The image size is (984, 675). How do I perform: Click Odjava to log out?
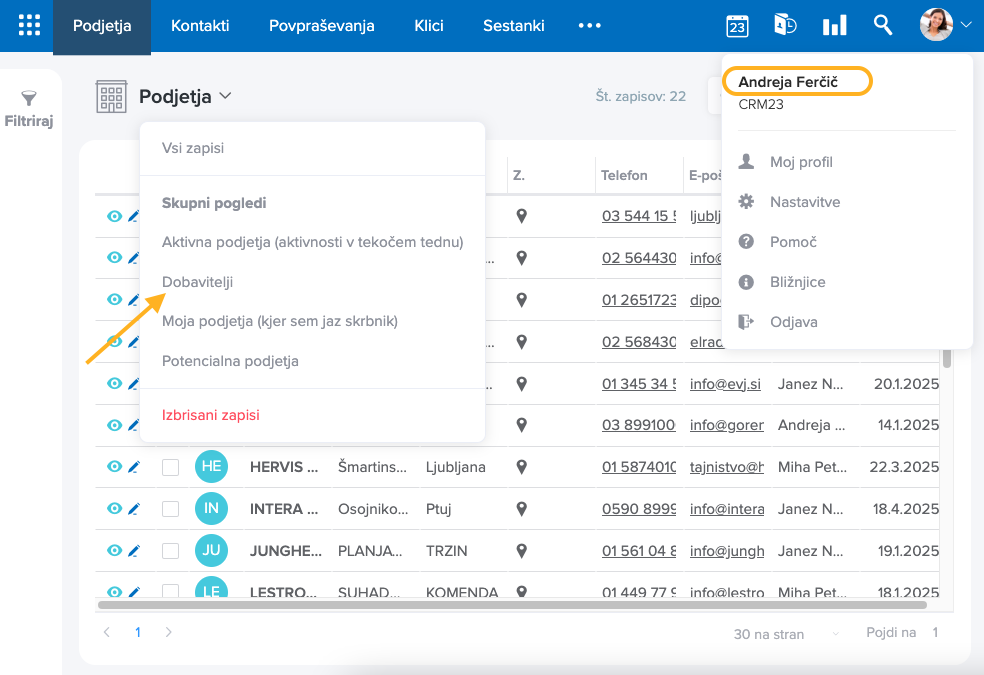tap(793, 322)
